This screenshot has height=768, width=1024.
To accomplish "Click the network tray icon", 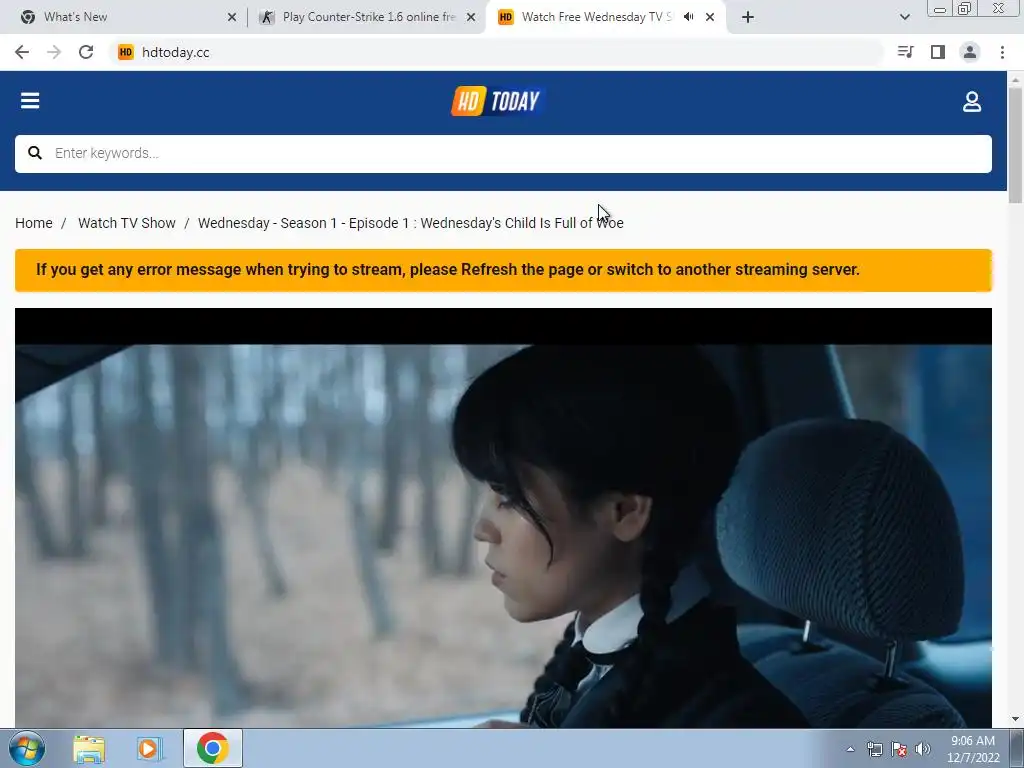I will [874, 749].
